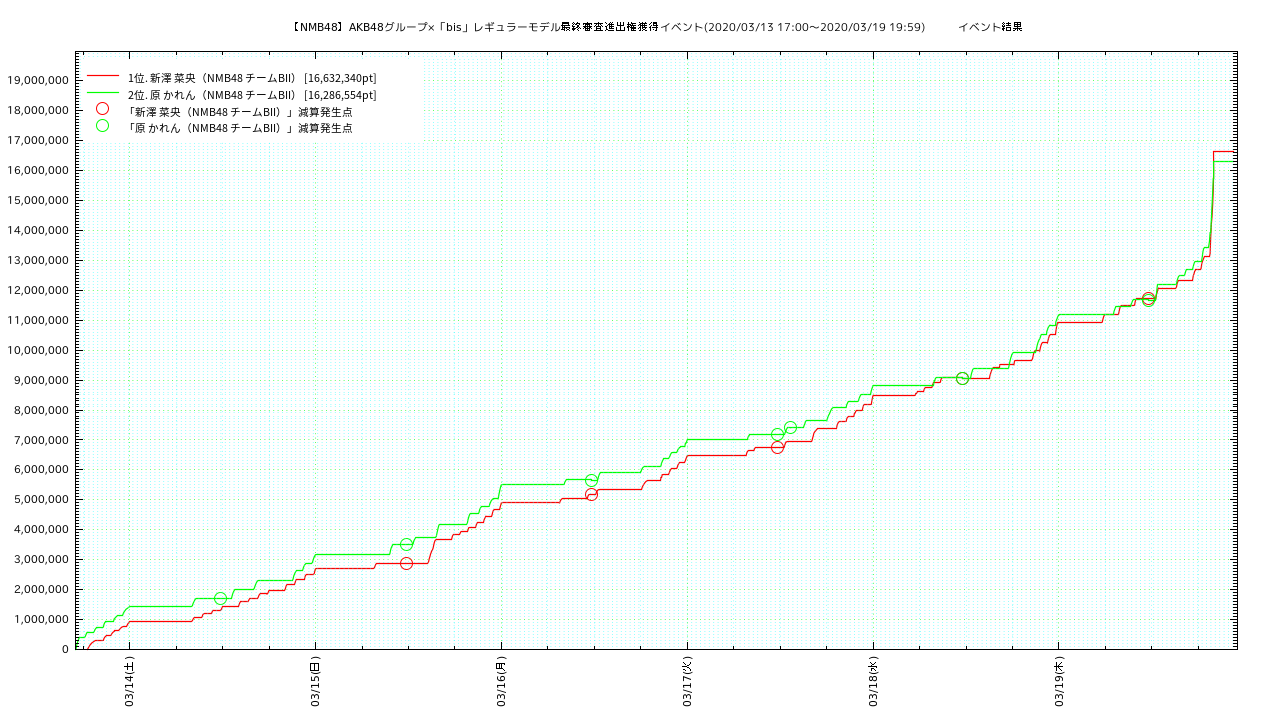Click the 4,000,000 y-axis label
1280x720 pixels.
click(41, 530)
